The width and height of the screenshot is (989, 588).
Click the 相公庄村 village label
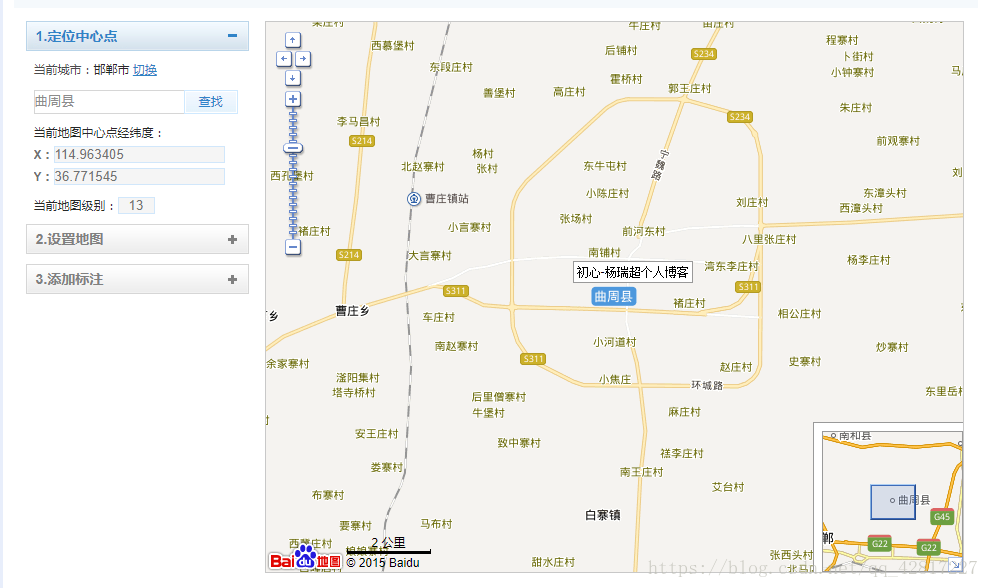pos(799,314)
